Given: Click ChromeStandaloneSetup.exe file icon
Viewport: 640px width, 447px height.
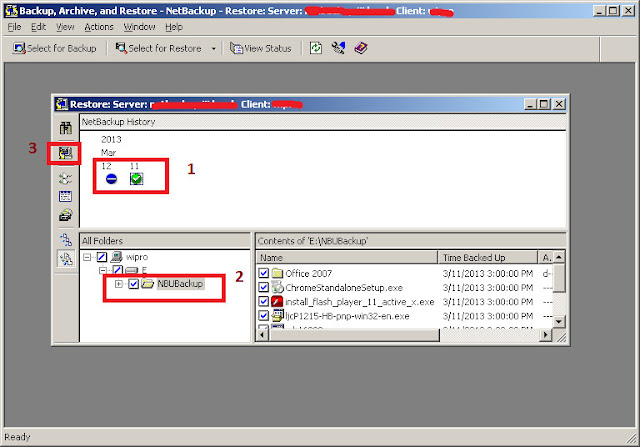Looking at the screenshot, I should (278, 287).
